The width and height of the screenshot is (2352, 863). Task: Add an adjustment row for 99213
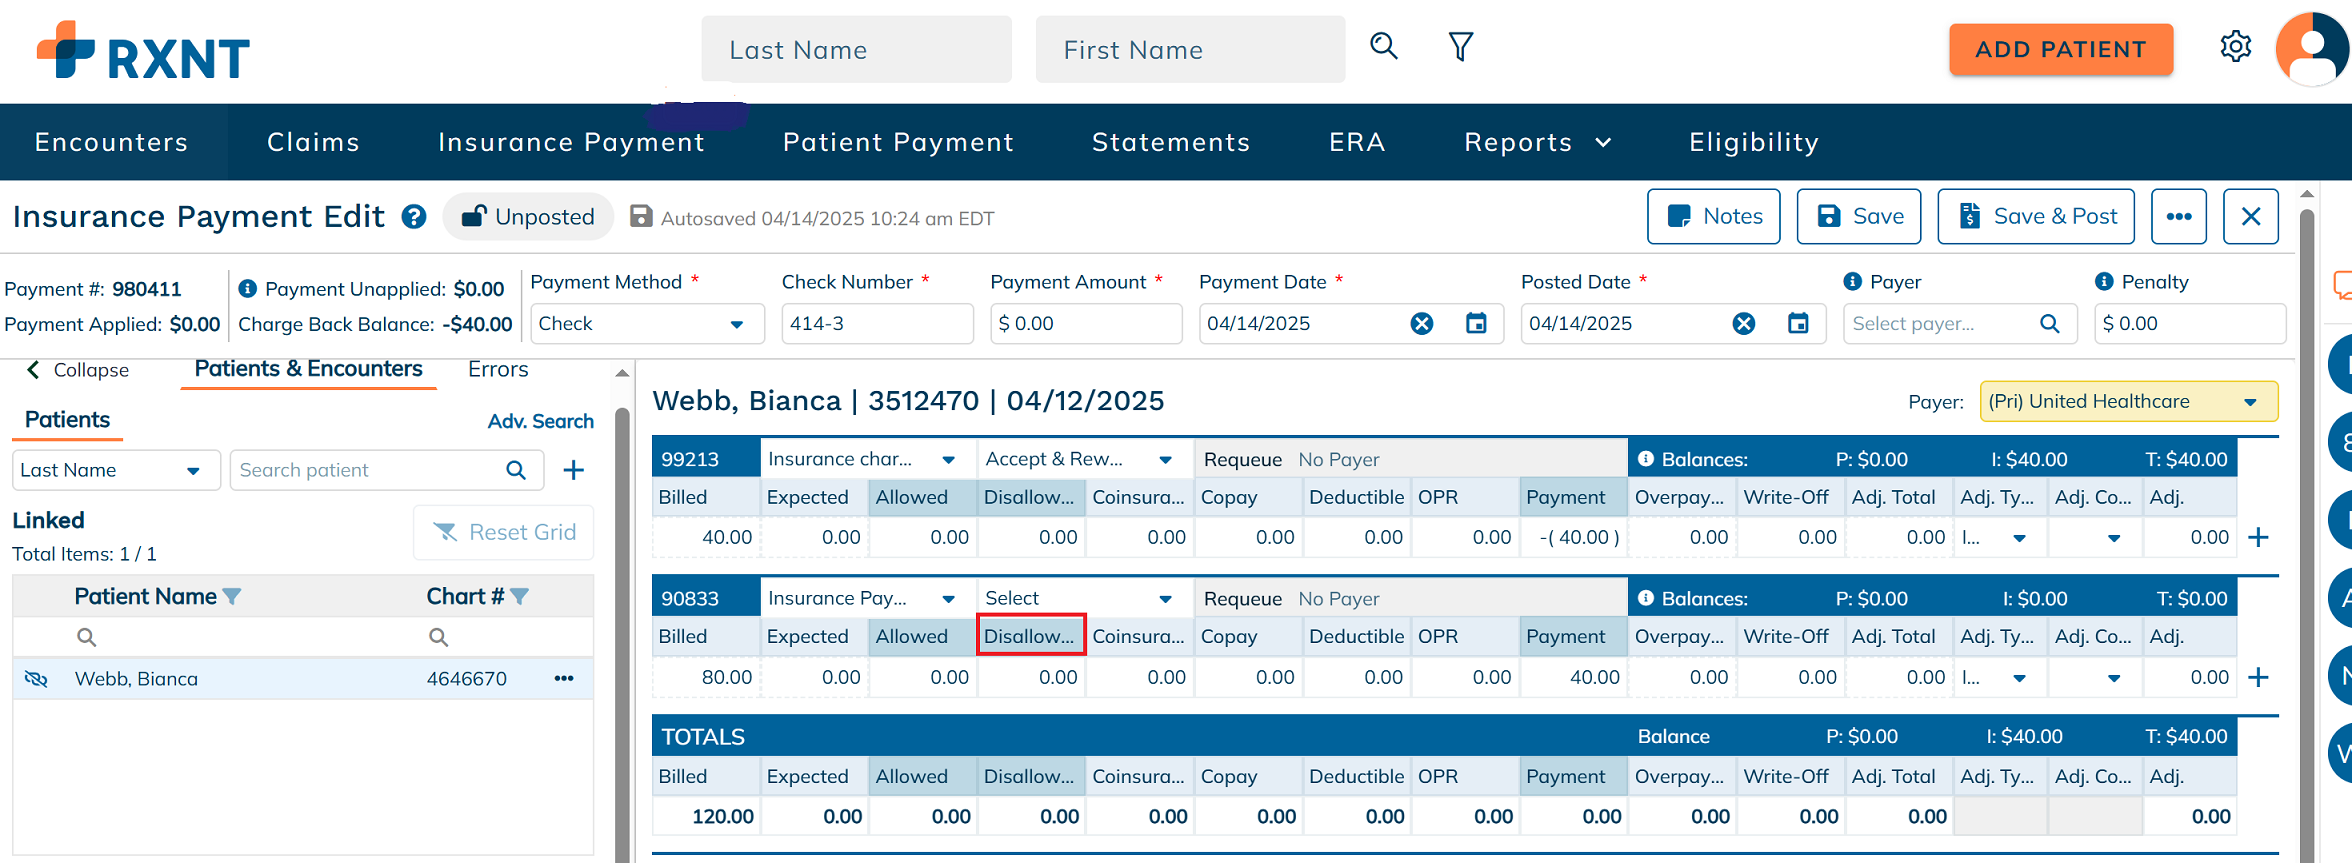[2258, 537]
